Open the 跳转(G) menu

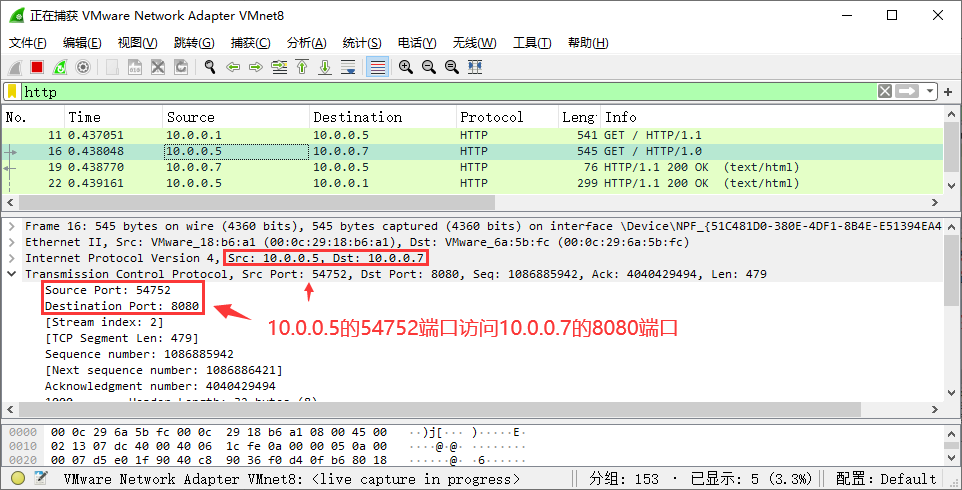[x=194, y=43]
